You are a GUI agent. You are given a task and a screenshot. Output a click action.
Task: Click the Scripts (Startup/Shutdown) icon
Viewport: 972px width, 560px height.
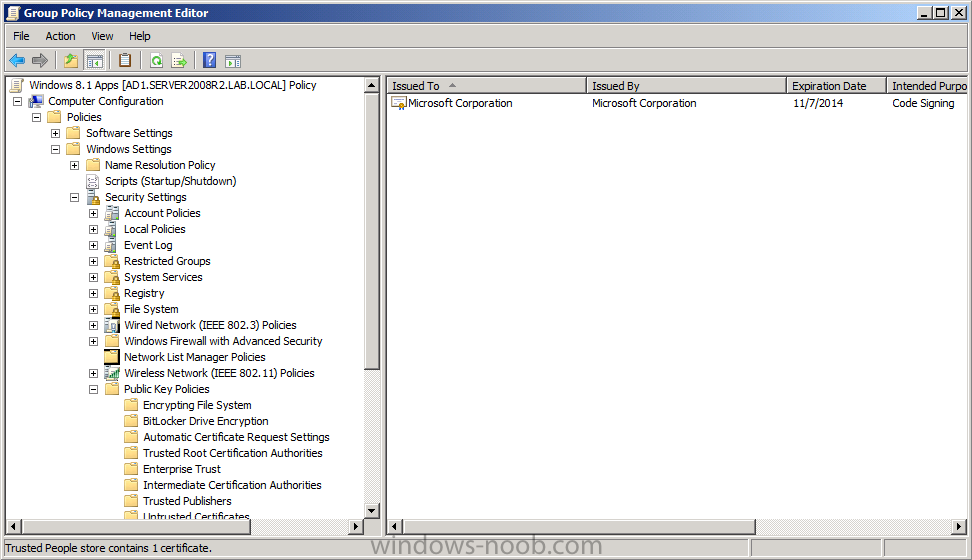[93, 181]
